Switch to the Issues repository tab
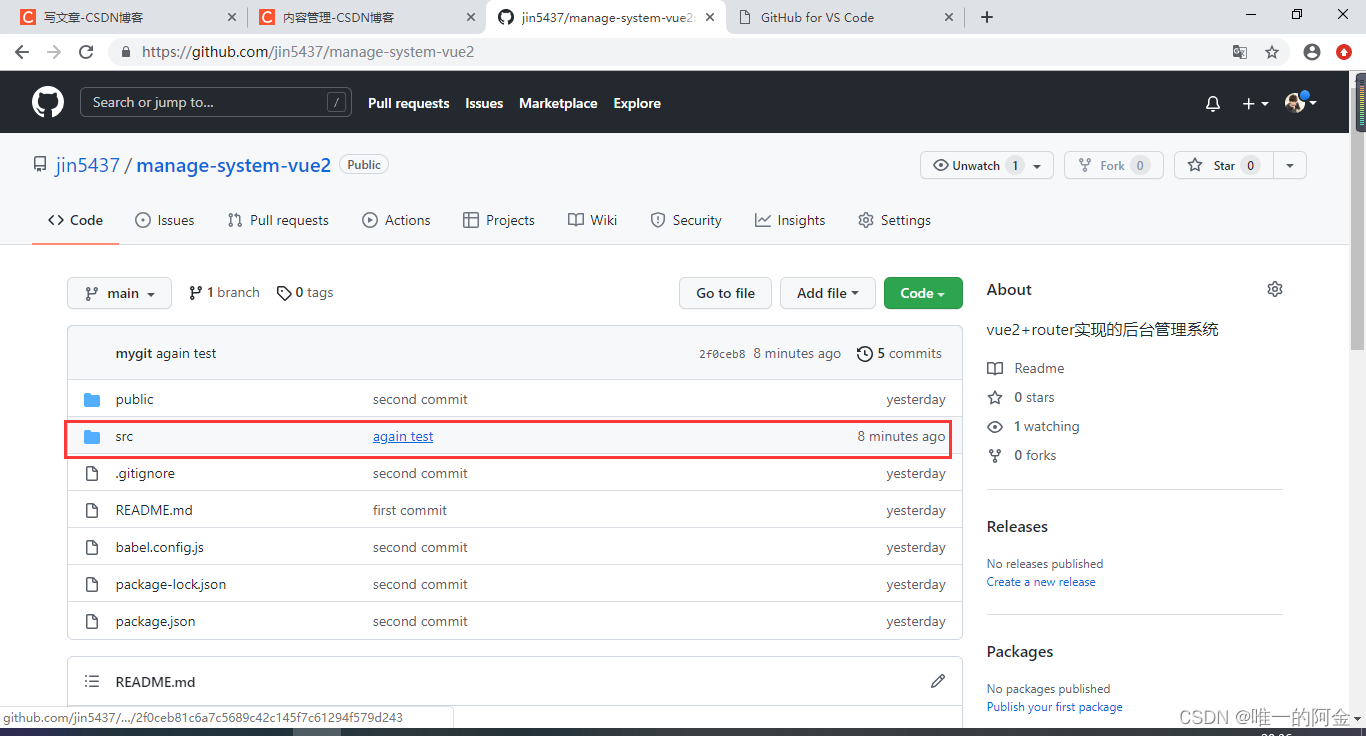Image resolution: width=1366 pixels, height=736 pixels. [165, 220]
